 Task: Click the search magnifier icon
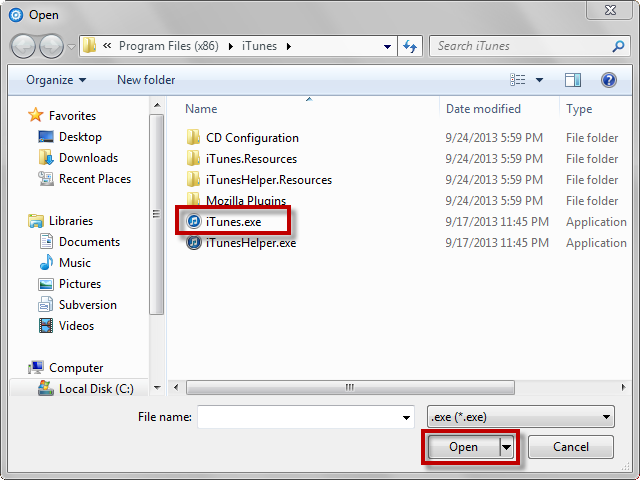[x=619, y=46]
